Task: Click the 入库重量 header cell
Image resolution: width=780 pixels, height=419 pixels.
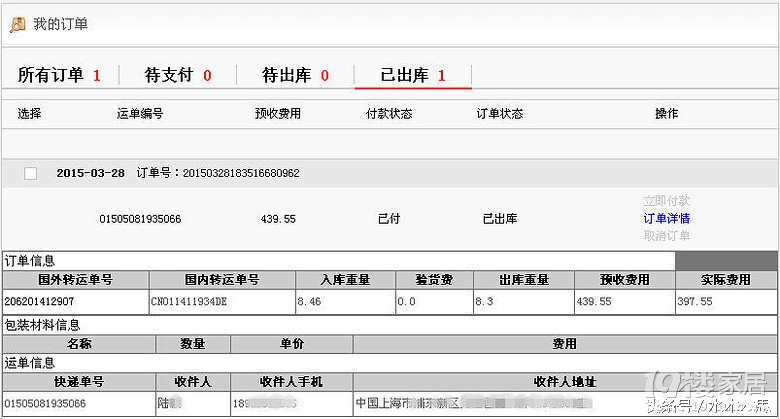Action: [x=346, y=280]
